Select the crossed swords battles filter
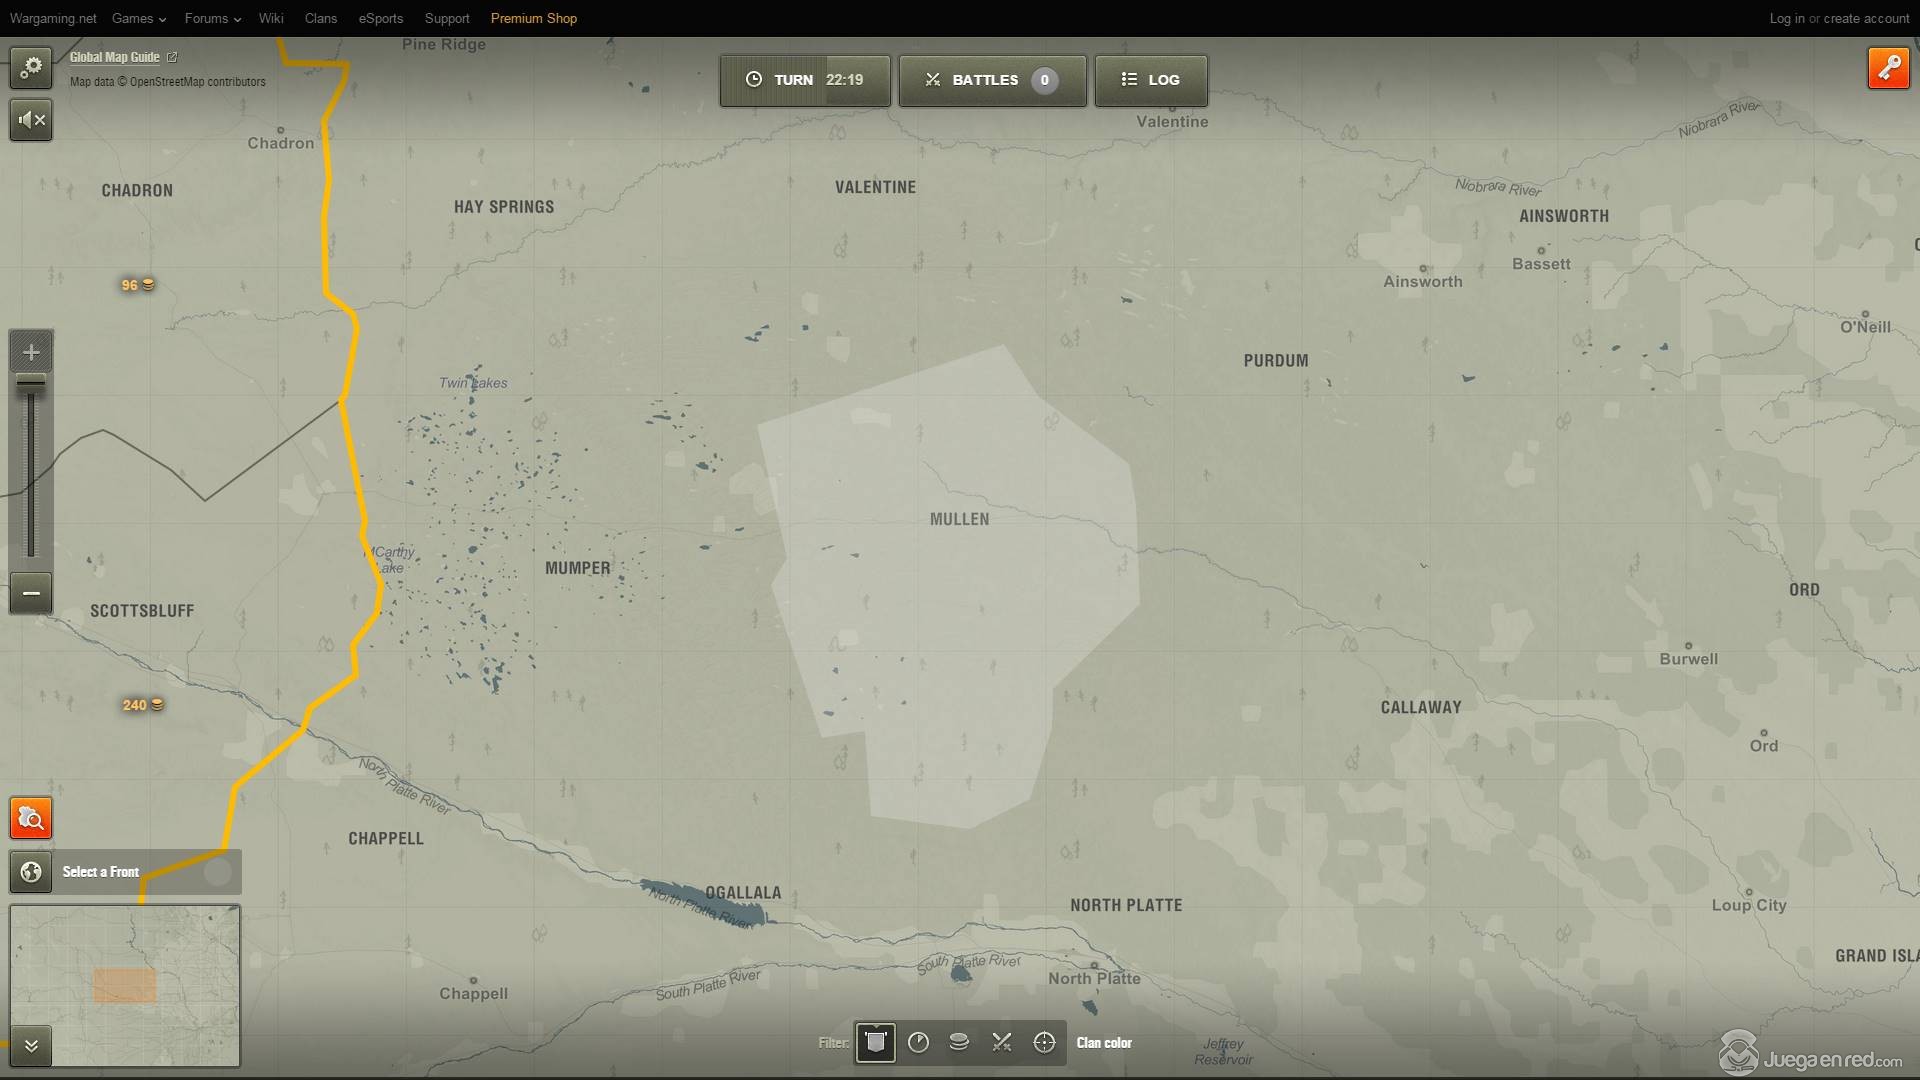1920x1080 pixels. pos(1001,1042)
